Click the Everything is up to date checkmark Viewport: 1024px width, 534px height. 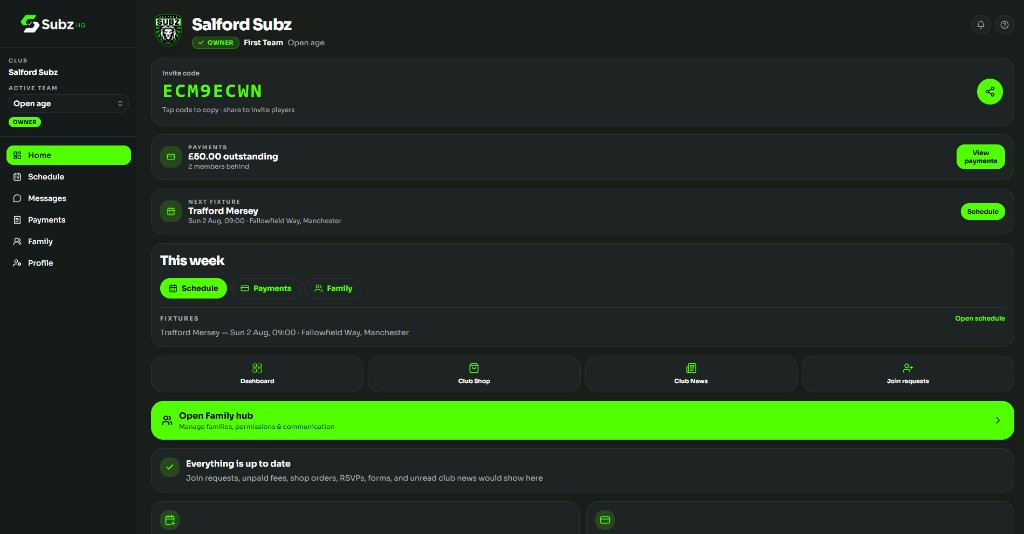tap(170, 467)
